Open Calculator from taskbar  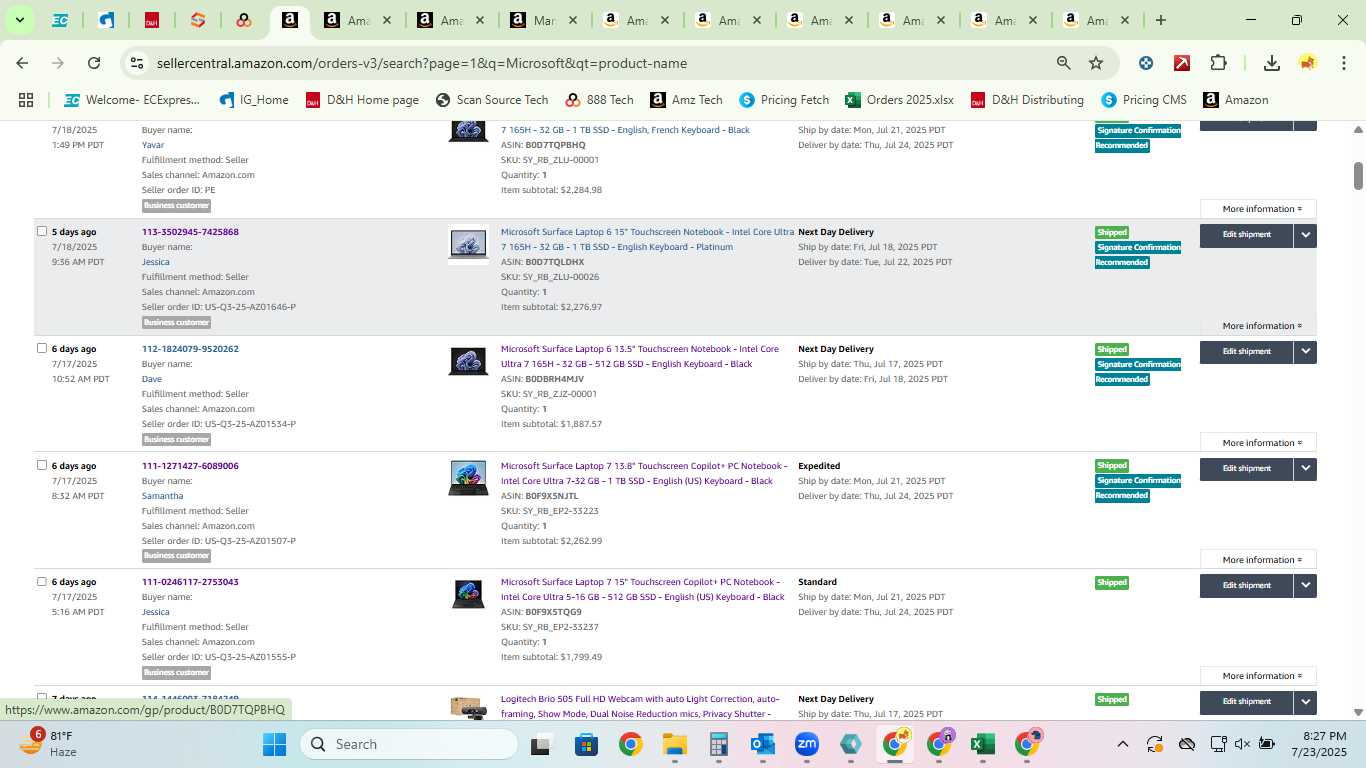[x=718, y=744]
